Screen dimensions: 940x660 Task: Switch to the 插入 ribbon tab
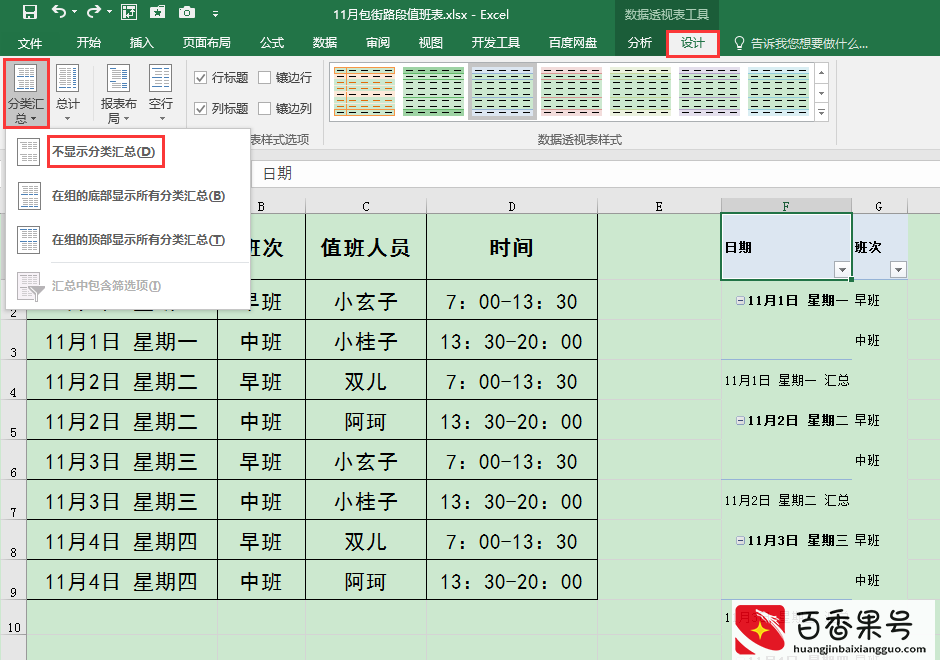(141, 43)
